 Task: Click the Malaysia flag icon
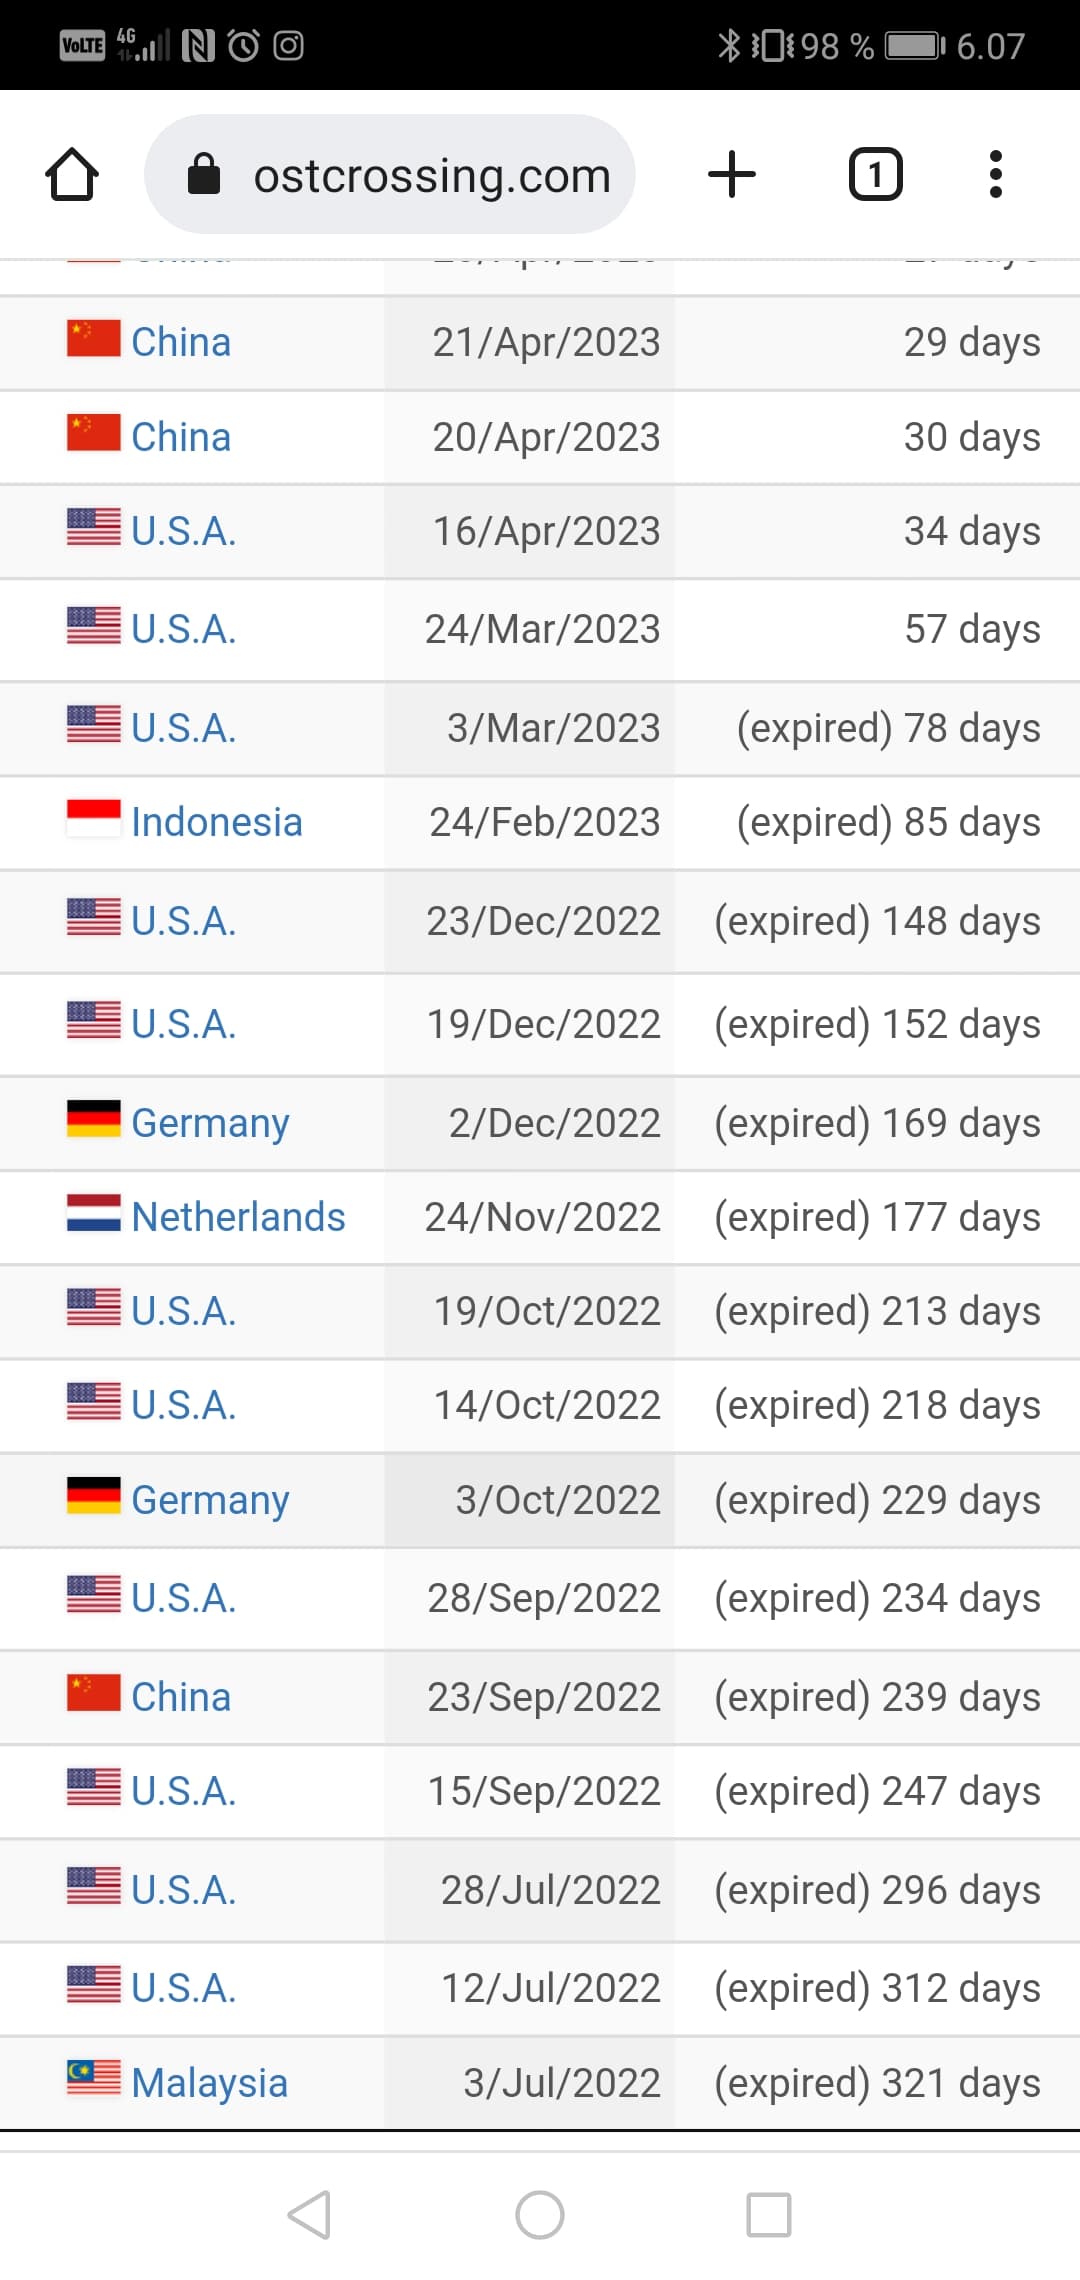pos(94,2077)
